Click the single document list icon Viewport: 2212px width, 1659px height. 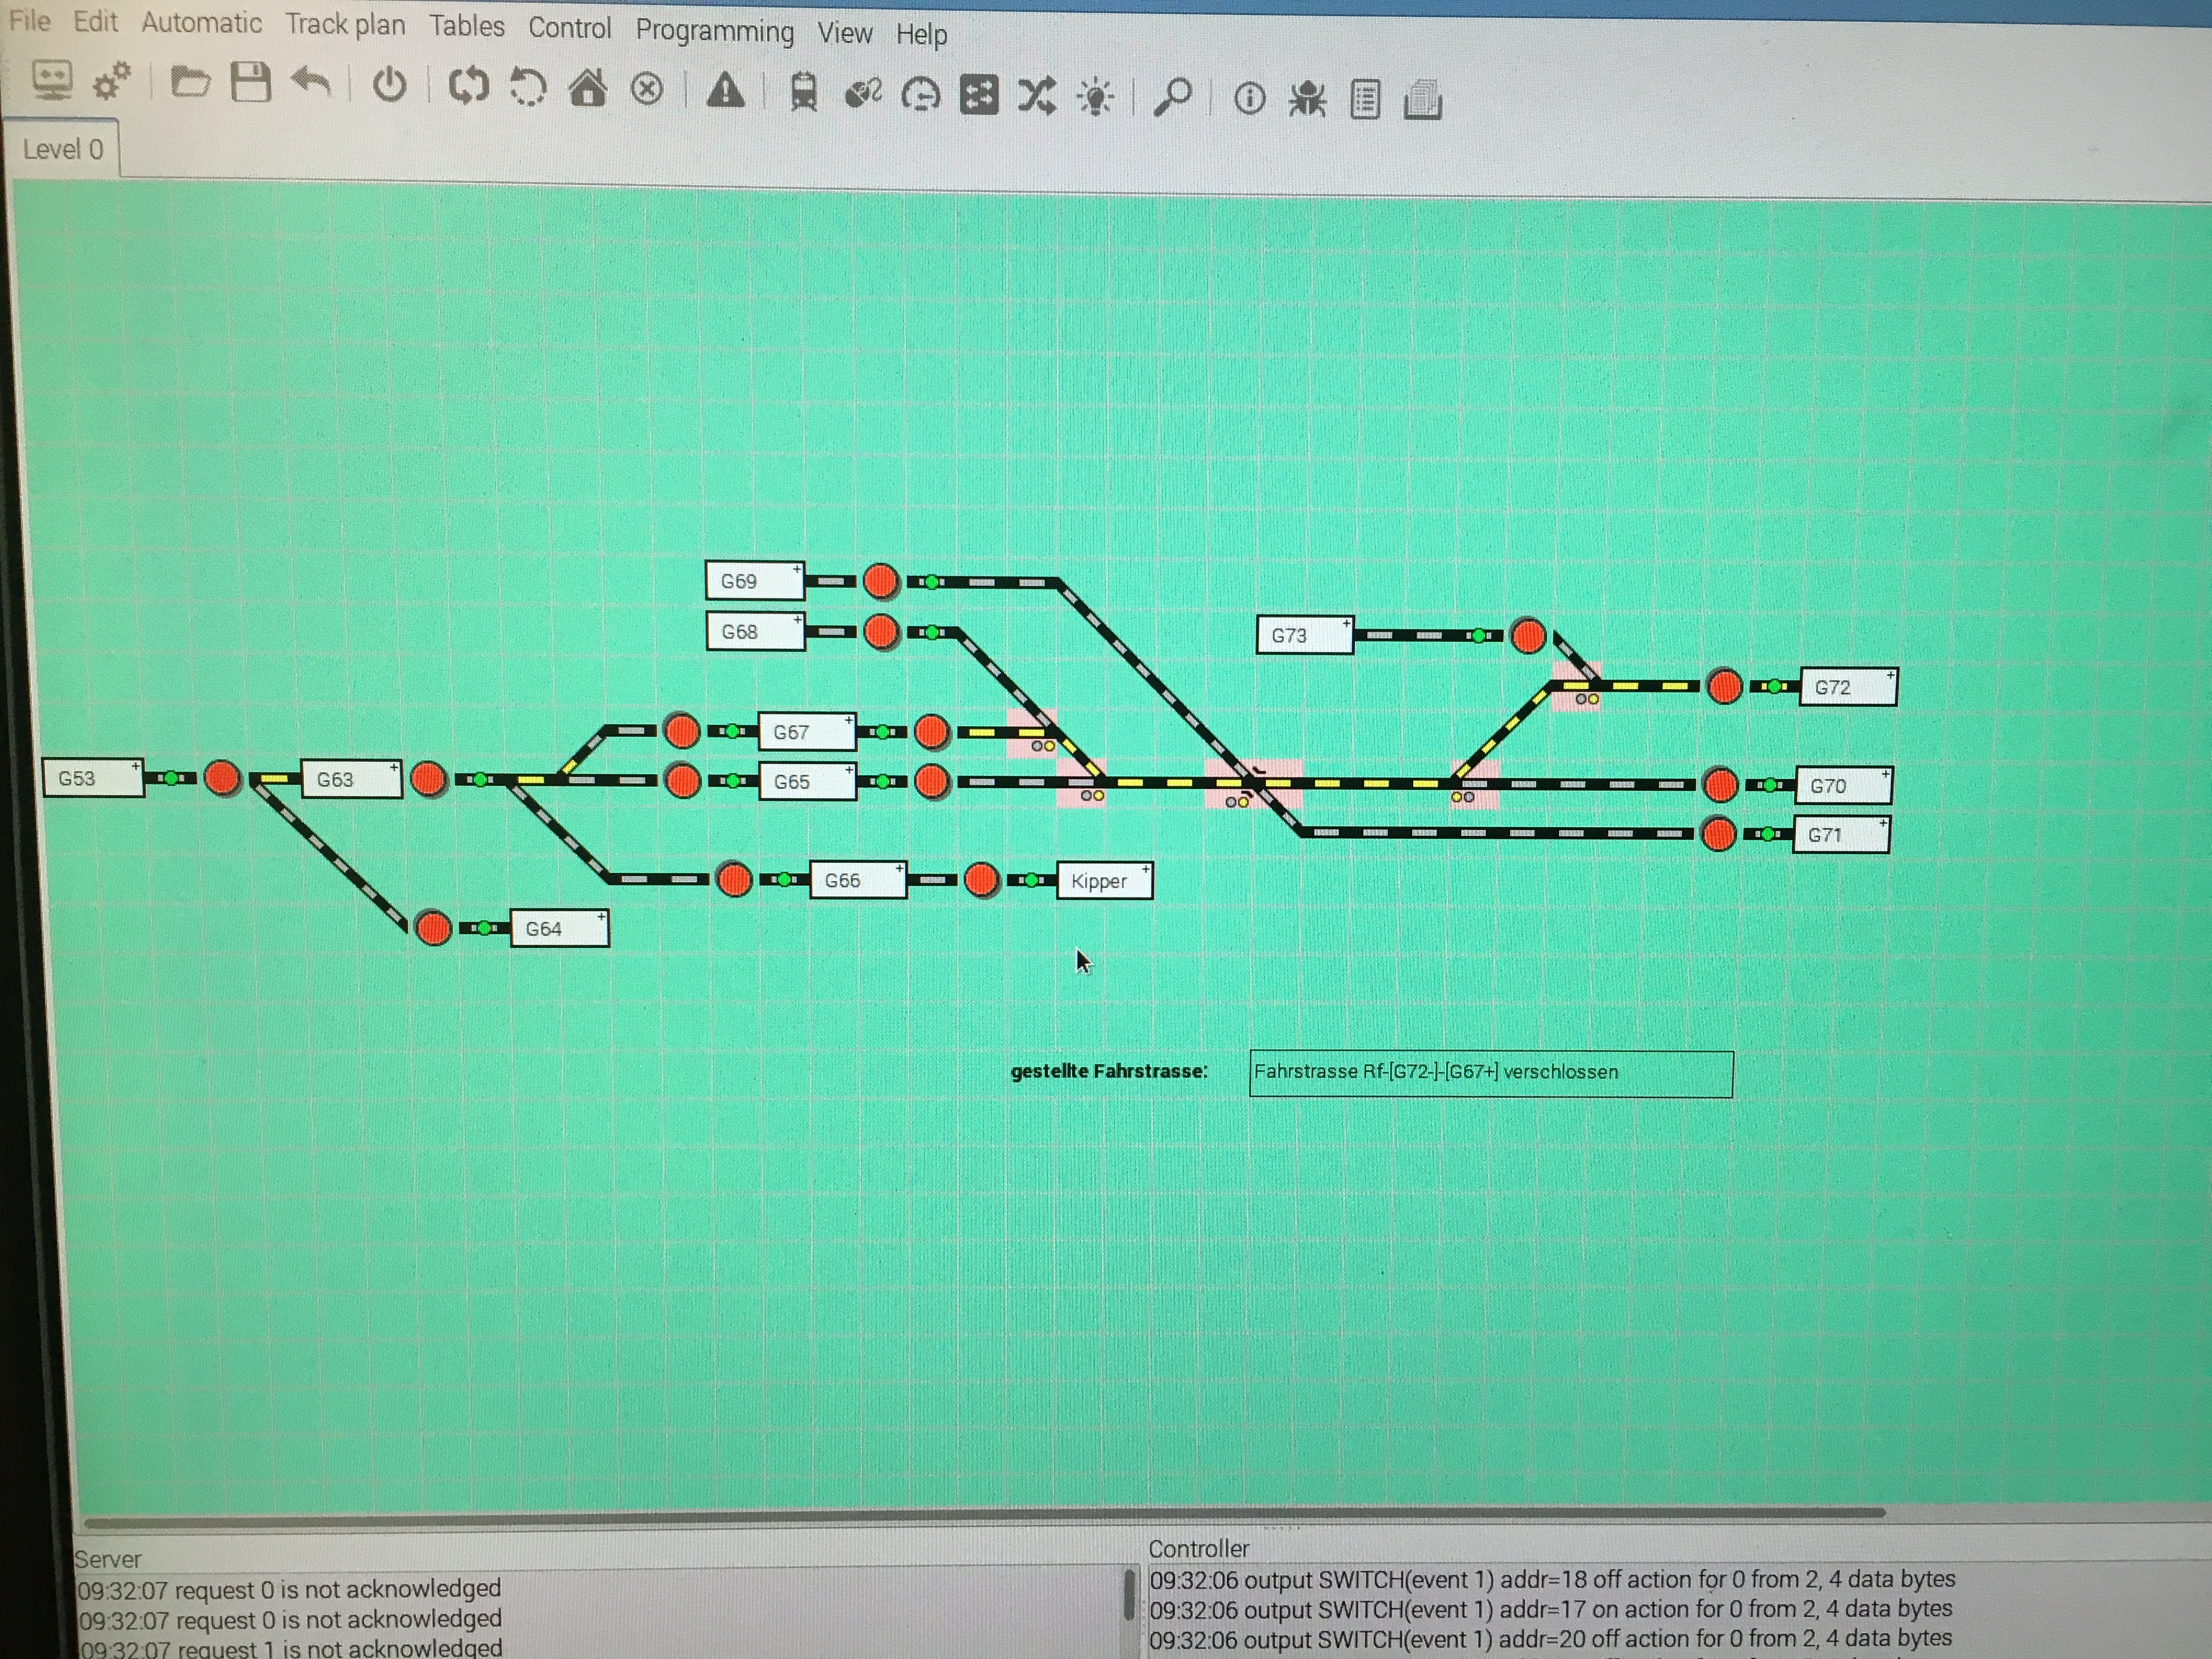1365,100
